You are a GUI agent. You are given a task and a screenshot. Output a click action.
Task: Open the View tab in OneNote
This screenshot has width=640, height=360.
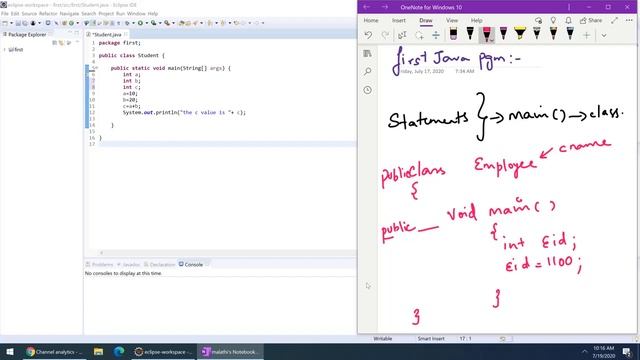[x=452, y=20]
